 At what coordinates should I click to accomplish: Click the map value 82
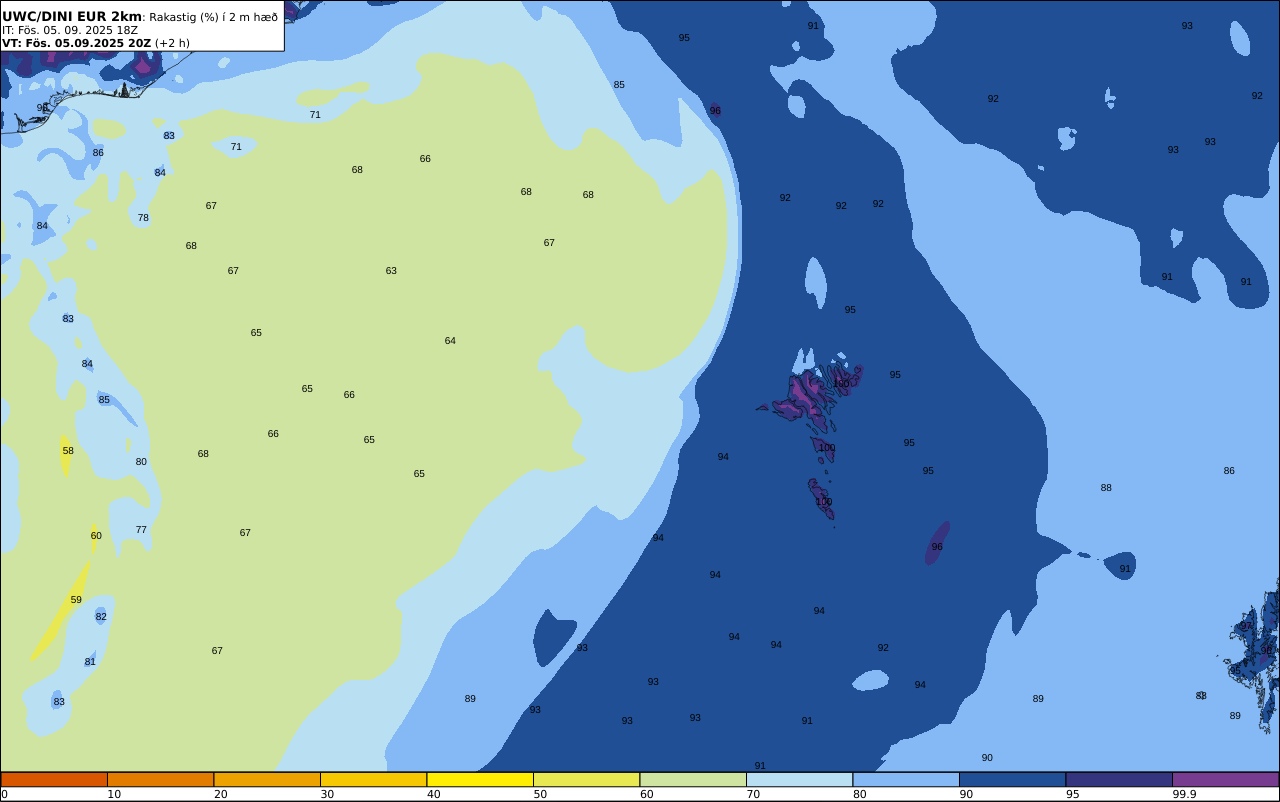101,617
